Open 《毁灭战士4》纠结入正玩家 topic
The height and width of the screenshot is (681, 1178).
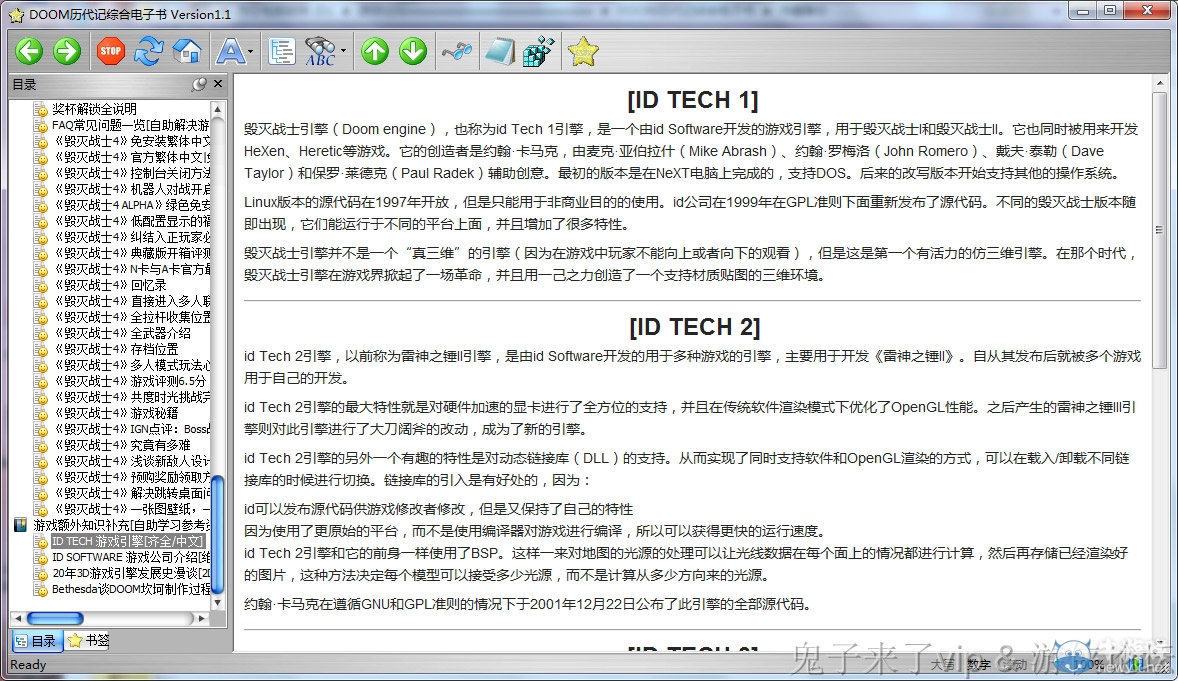coord(131,238)
